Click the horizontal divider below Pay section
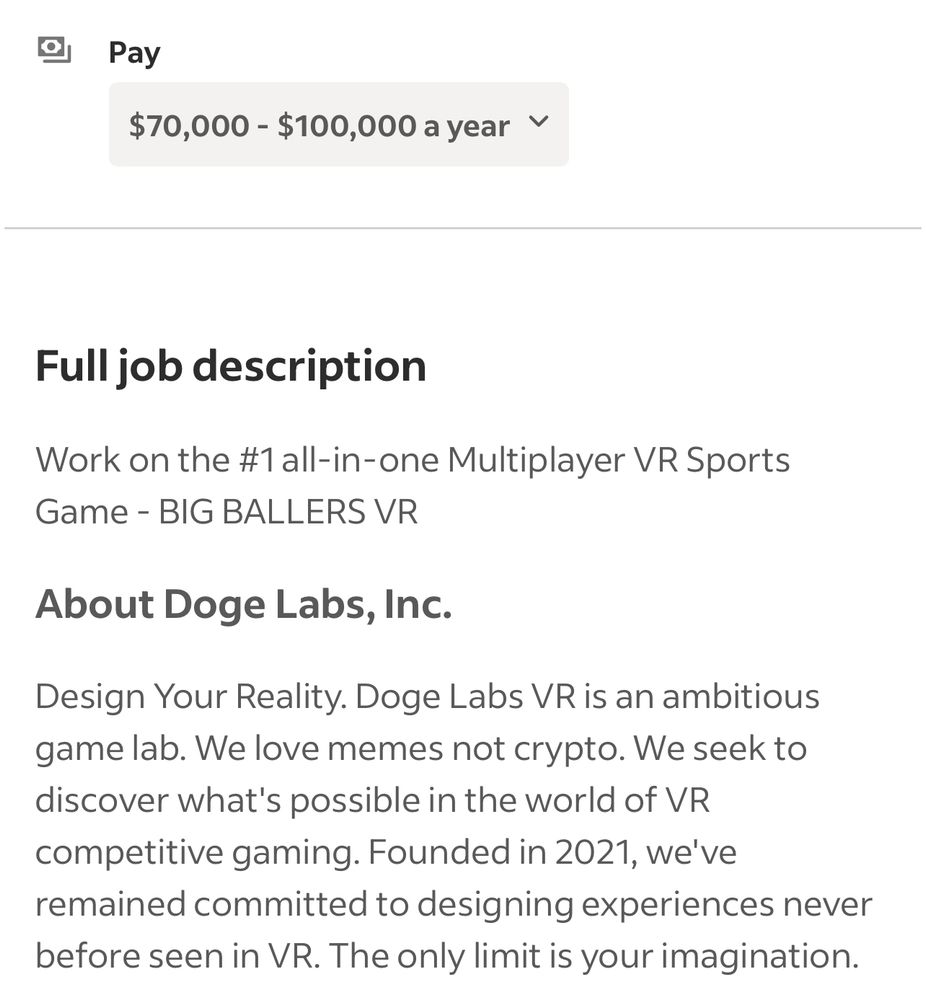This screenshot has width=926, height=1000. click(x=463, y=228)
